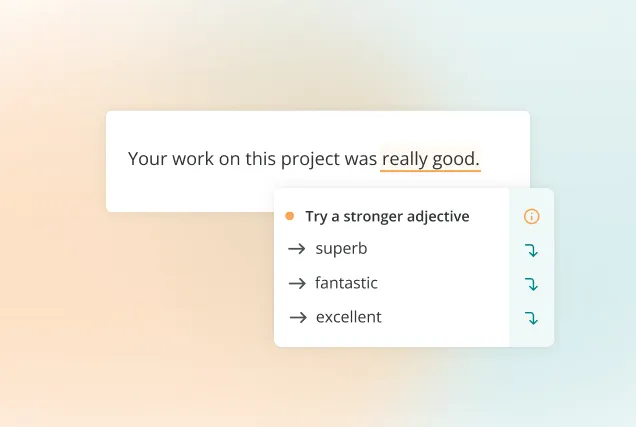Screen dimensions: 636x427
Task: Apply the teal replace arrow beside superb
Action: 531,250
